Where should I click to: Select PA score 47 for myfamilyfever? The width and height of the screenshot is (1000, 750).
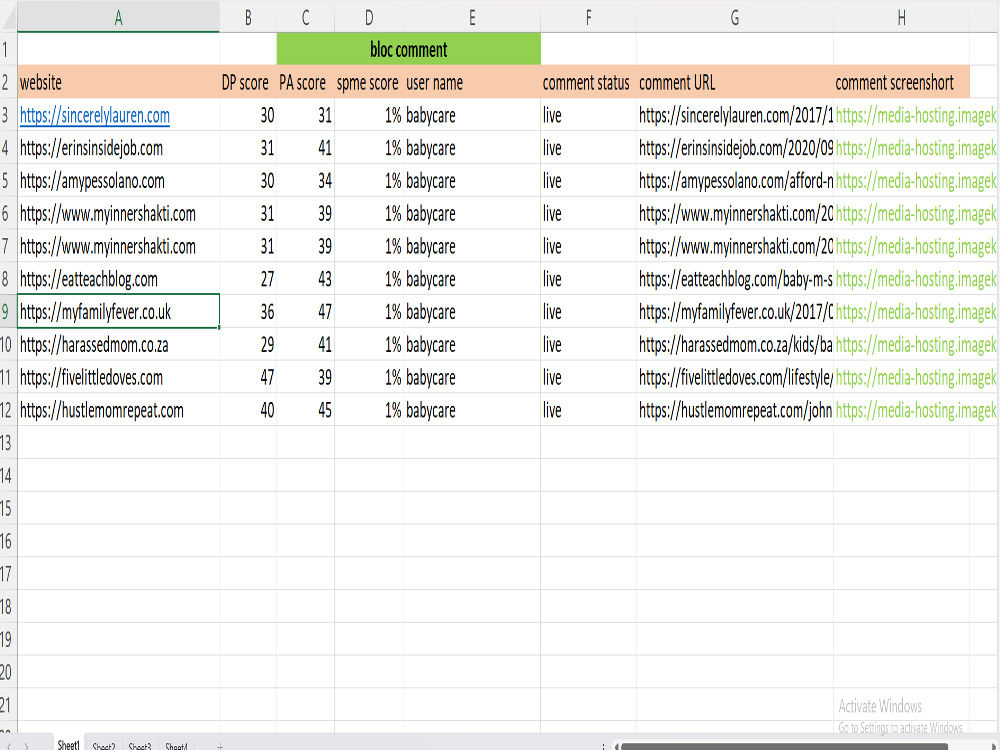[305, 312]
